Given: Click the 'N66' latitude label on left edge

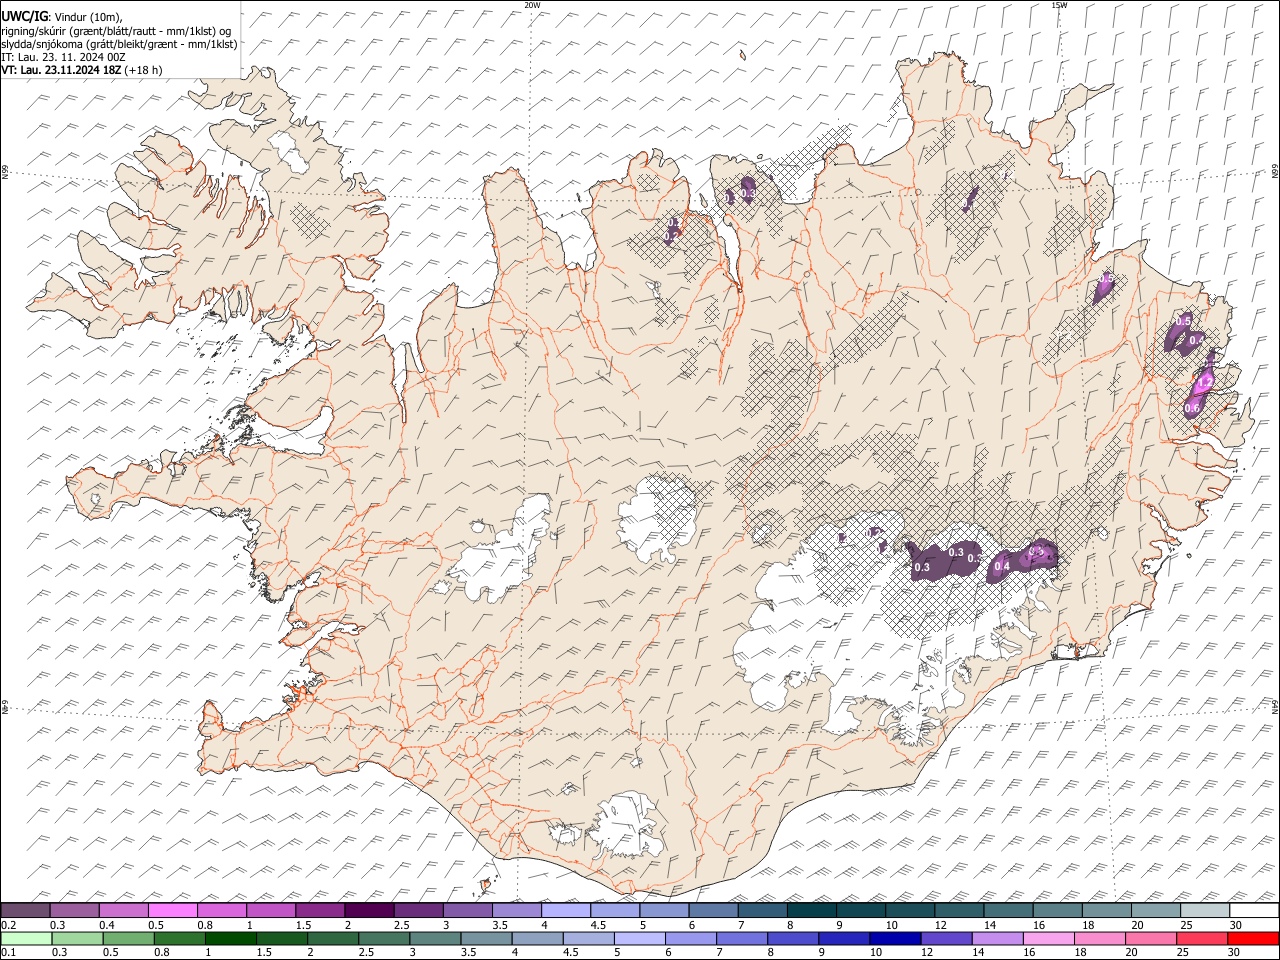Looking at the screenshot, I should click(x=5, y=172).
